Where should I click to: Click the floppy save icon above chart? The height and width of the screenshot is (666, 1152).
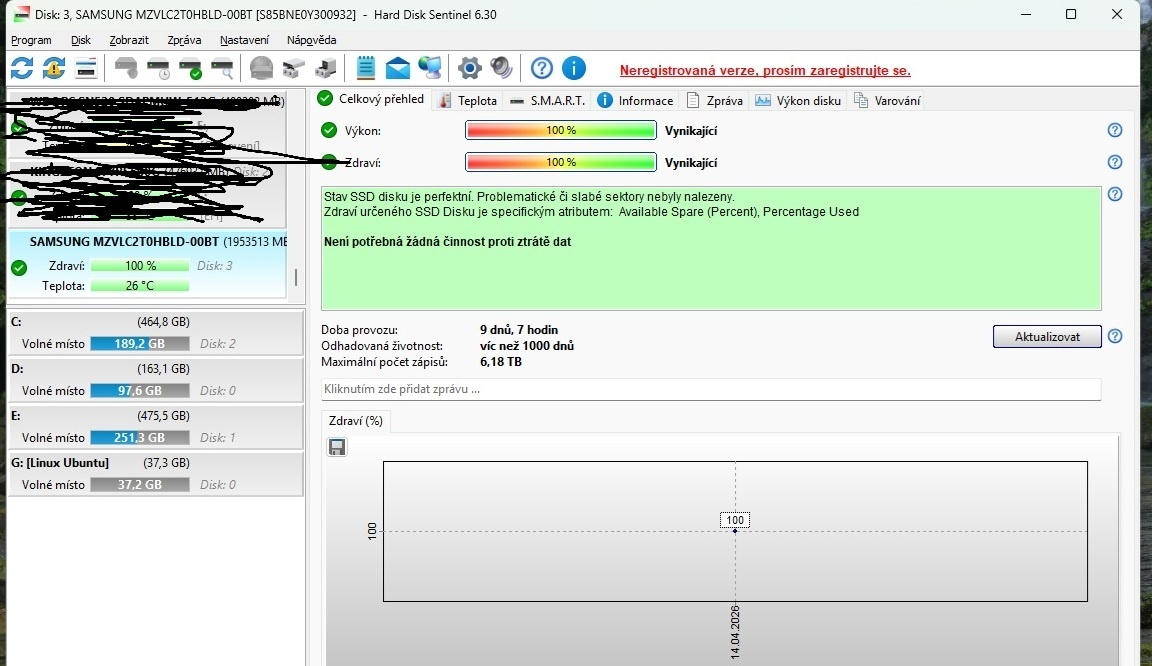click(337, 447)
